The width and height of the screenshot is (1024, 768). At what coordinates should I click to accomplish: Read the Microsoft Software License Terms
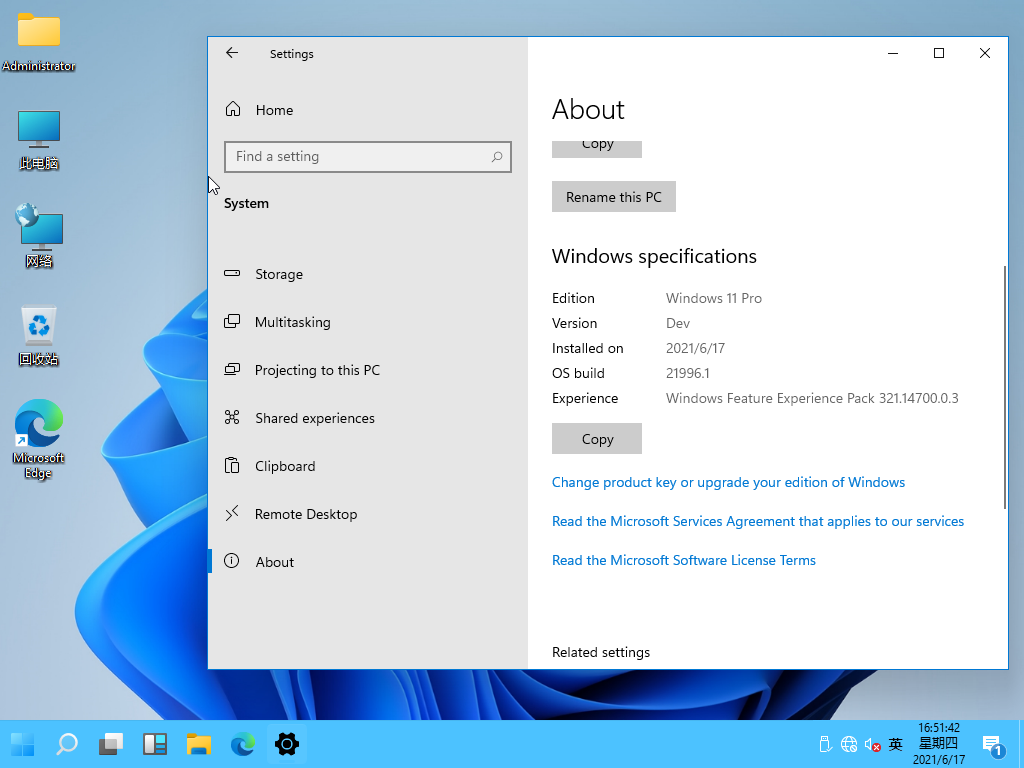pyautogui.click(x=684, y=560)
